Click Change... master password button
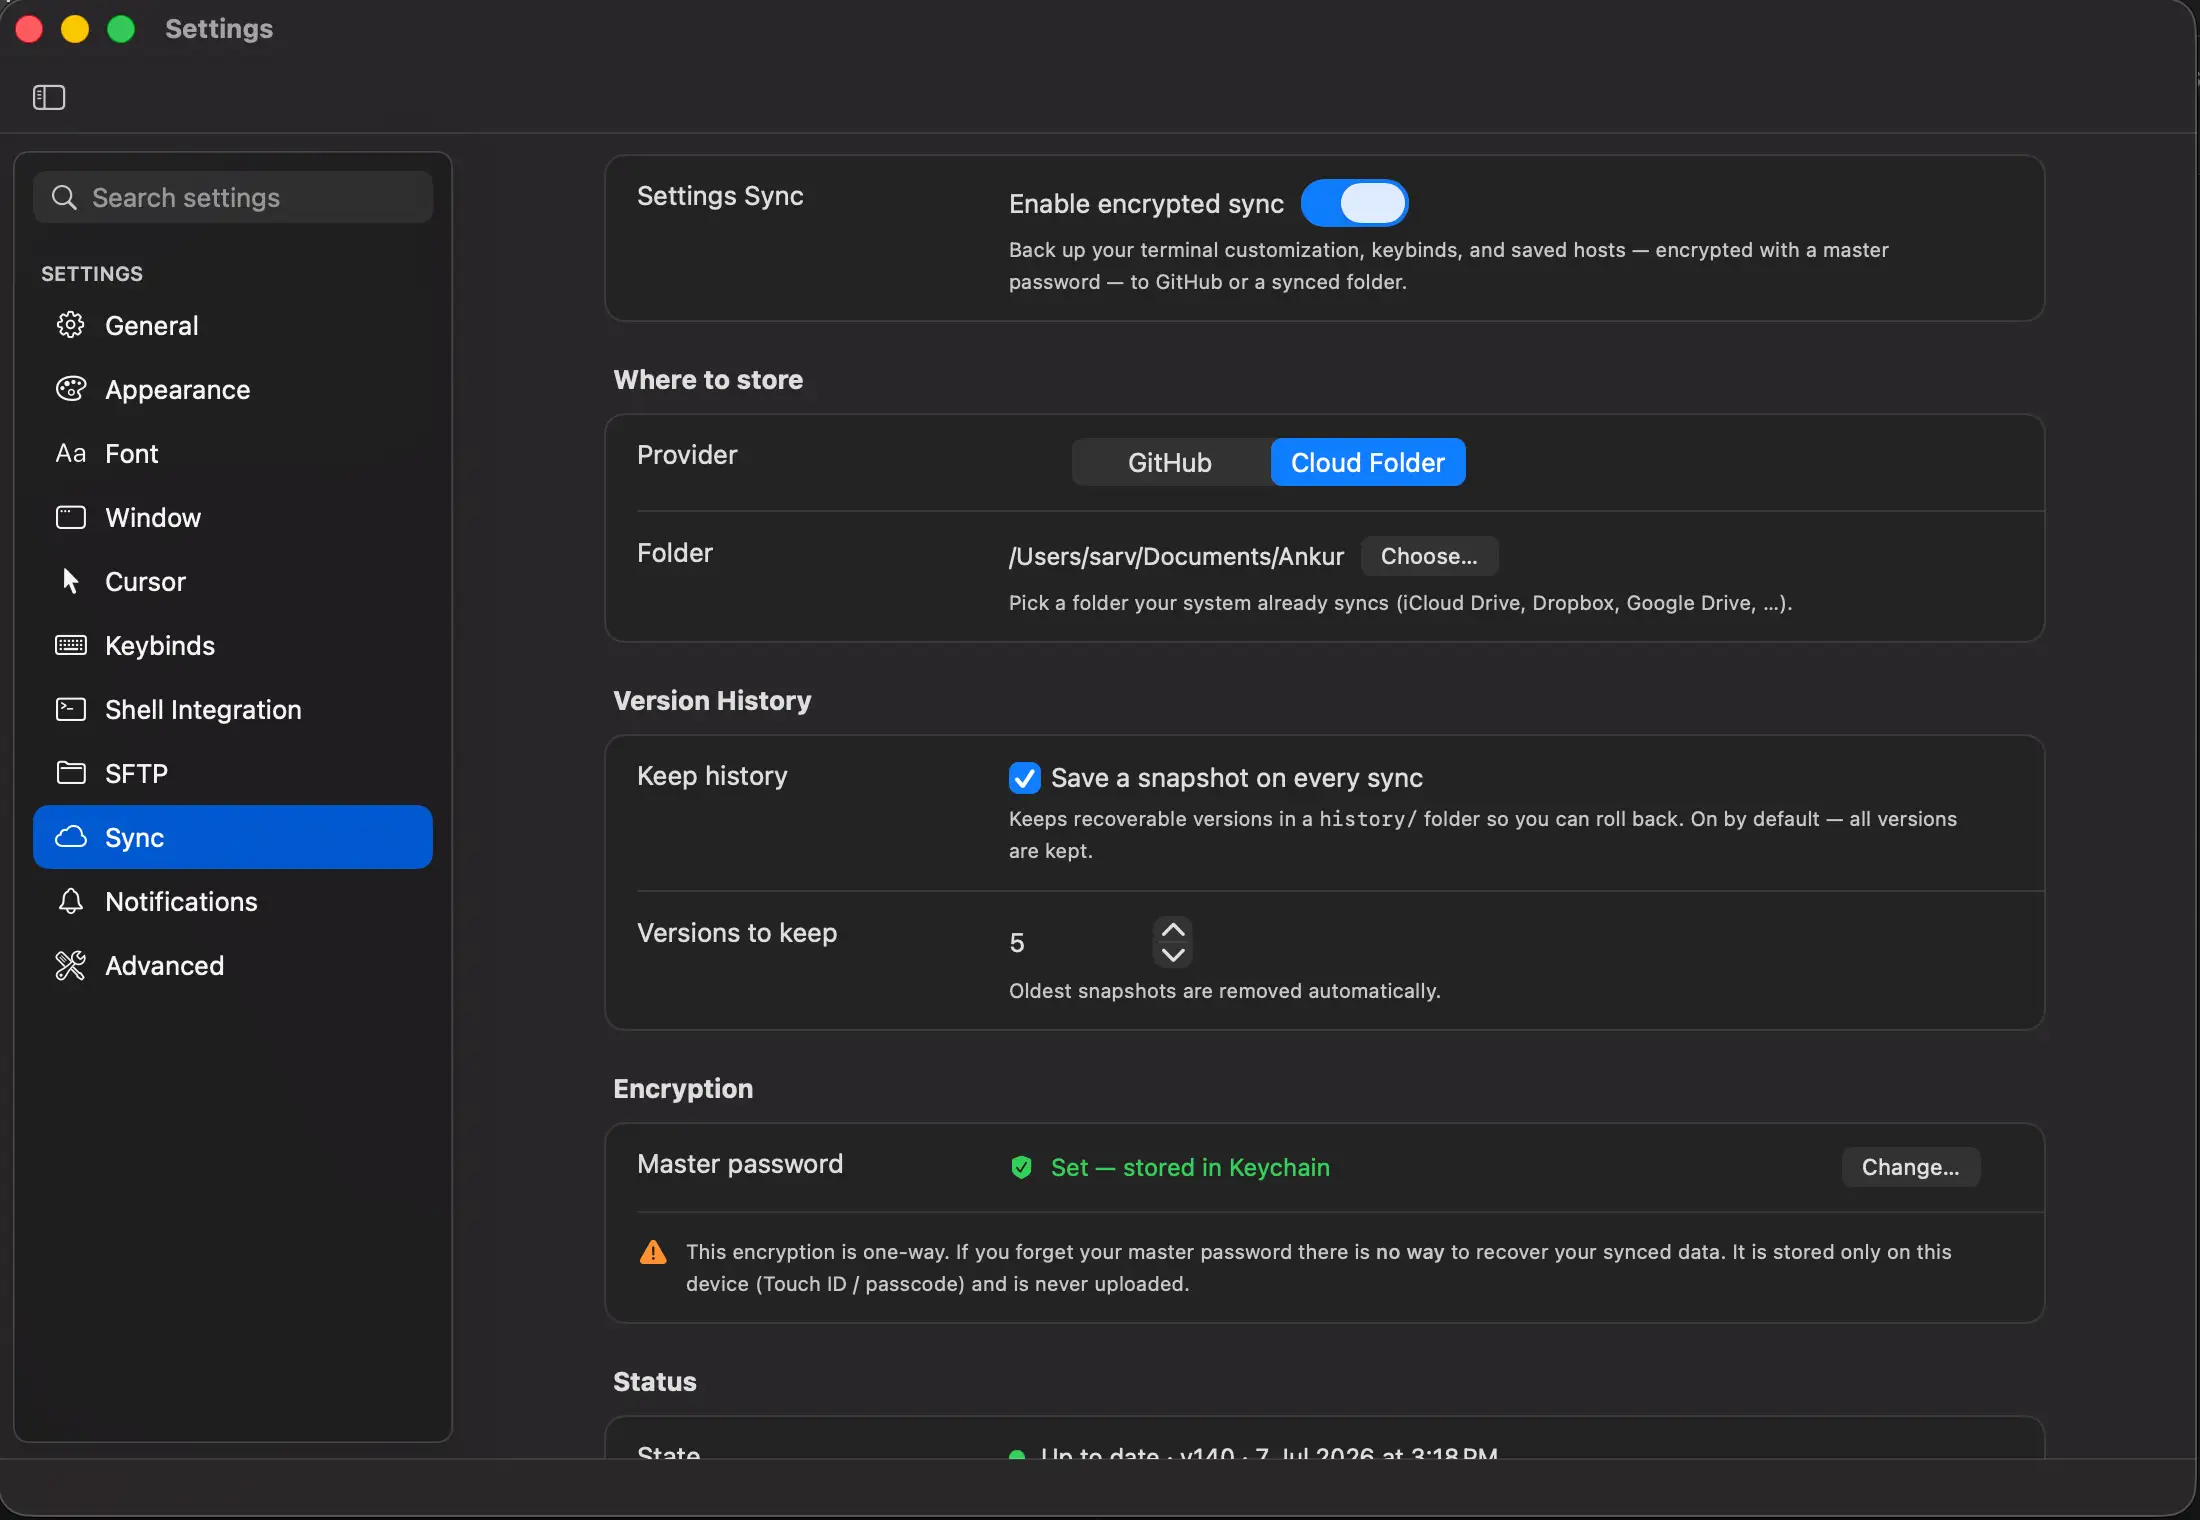This screenshot has height=1520, width=2200. pyautogui.click(x=1910, y=1167)
